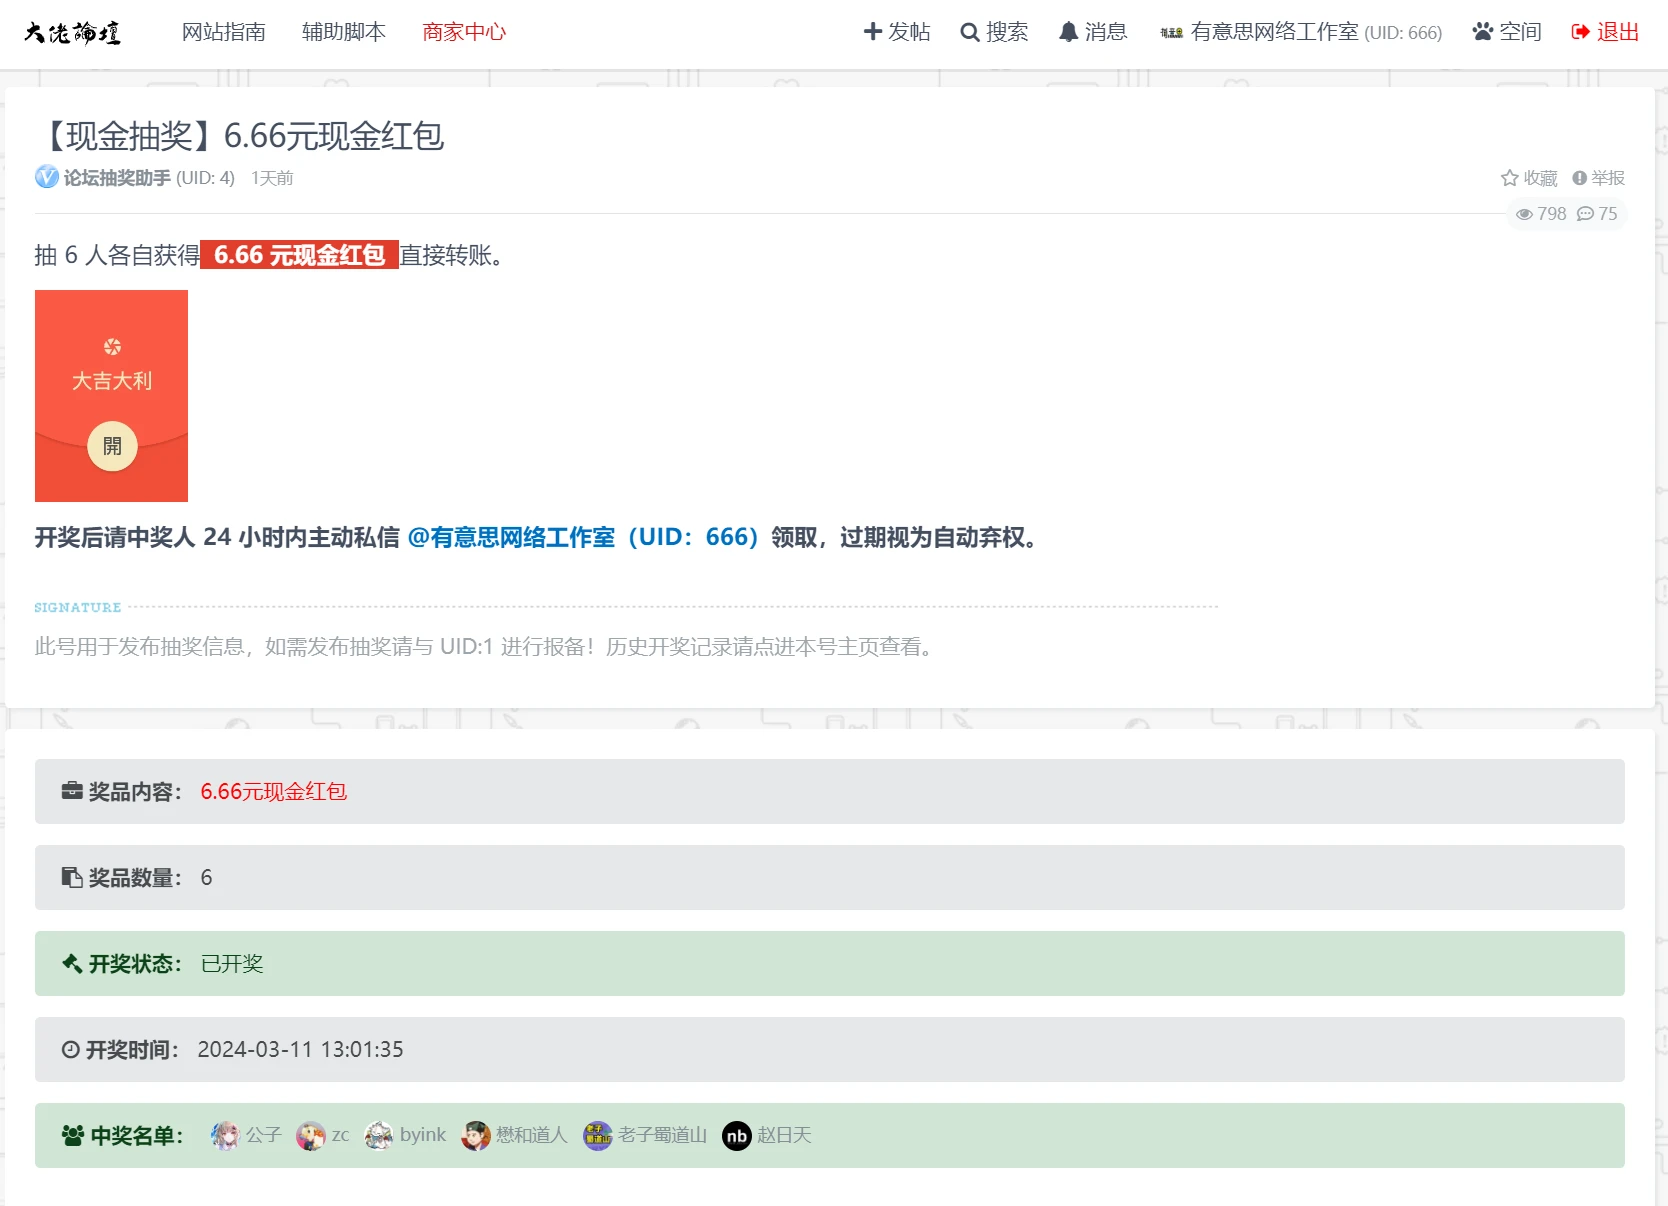Click the red envelope 大吉大利 image
The width and height of the screenshot is (1668, 1206).
tap(111, 396)
